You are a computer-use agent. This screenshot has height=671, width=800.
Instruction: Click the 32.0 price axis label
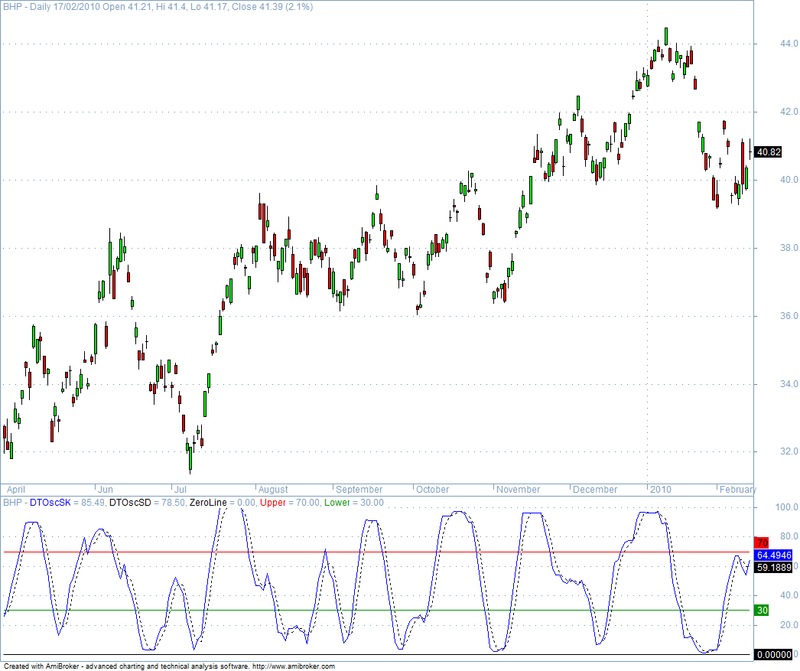point(789,452)
